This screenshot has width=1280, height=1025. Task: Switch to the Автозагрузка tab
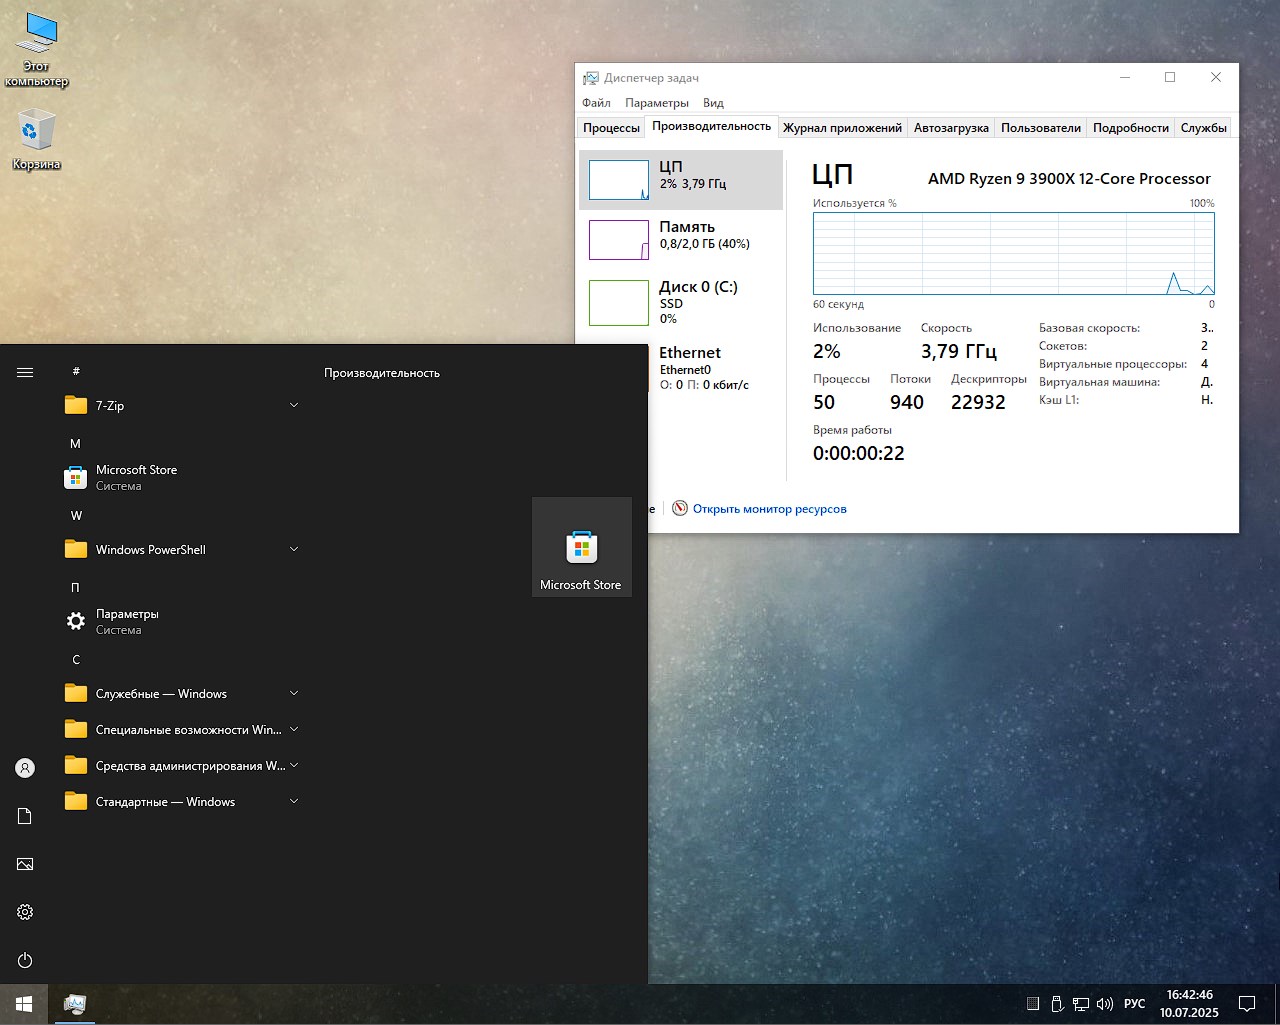pyautogui.click(x=951, y=128)
